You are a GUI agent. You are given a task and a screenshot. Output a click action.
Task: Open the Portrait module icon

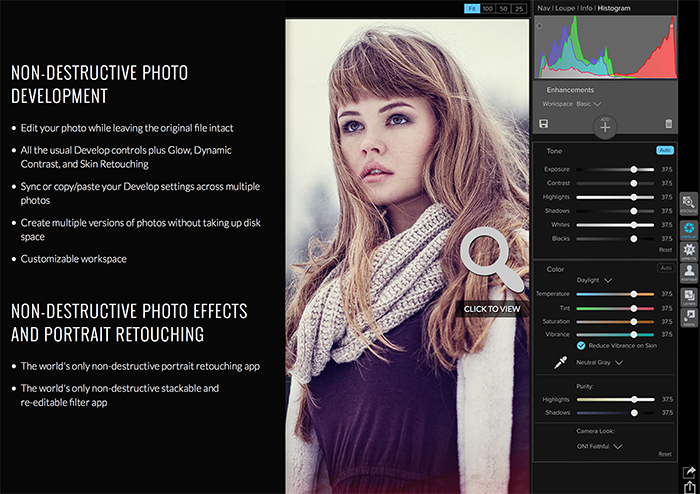pos(690,273)
